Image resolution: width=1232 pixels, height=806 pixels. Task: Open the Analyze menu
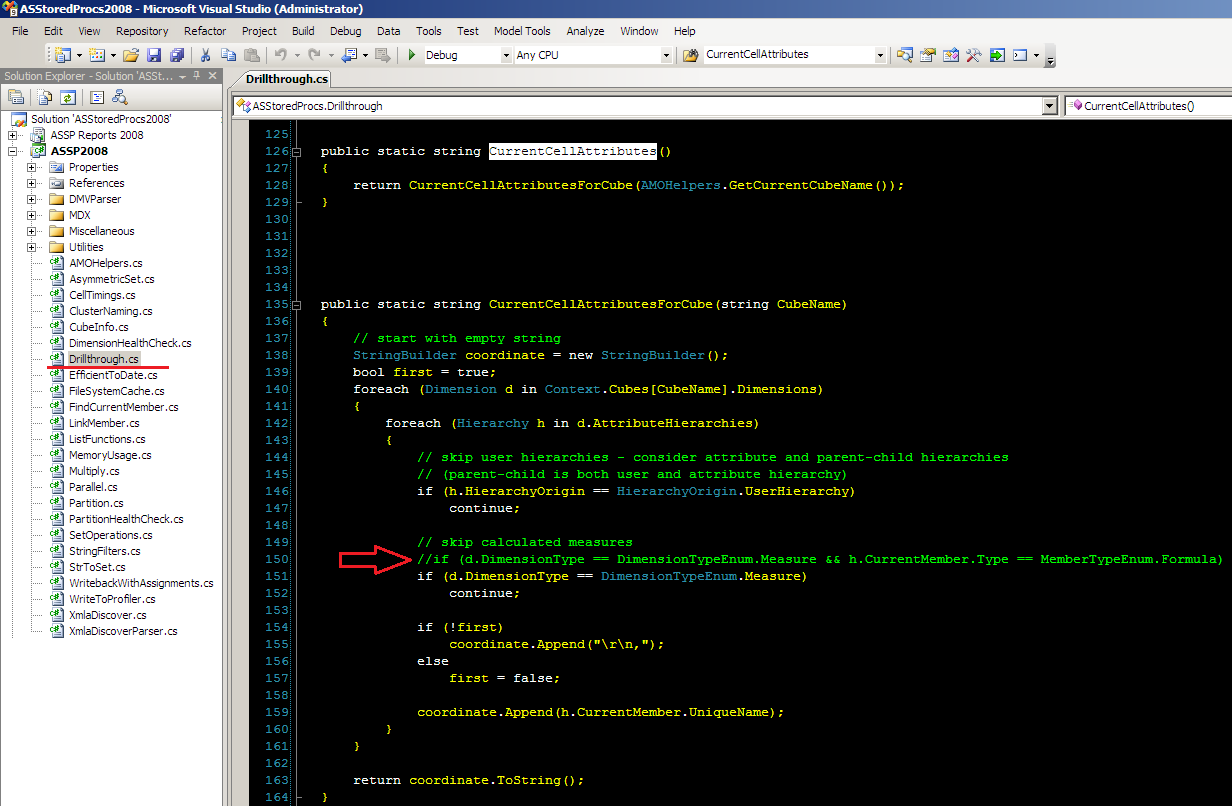pos(585,31)
